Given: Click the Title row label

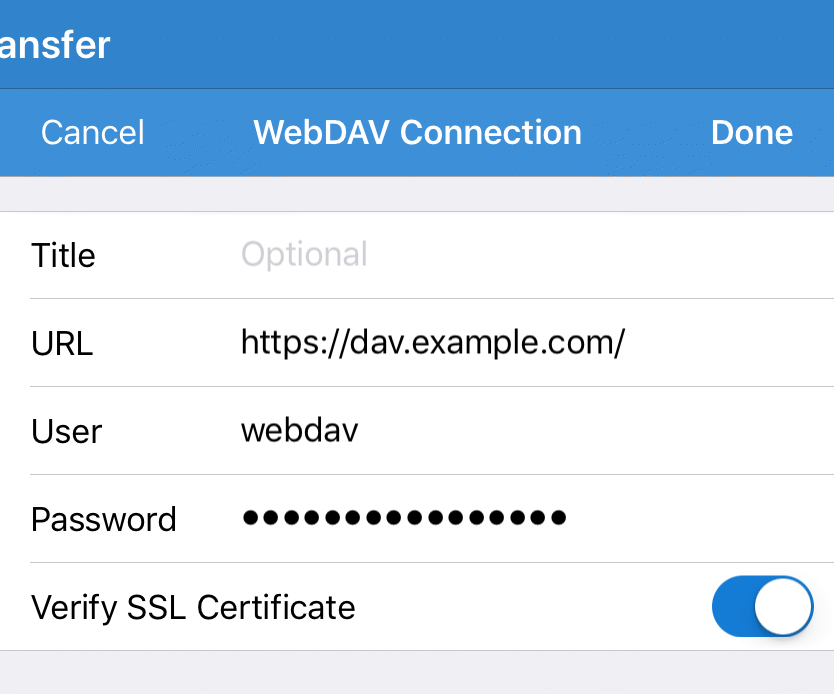Looking at the screenshot, I should point(63,255).
